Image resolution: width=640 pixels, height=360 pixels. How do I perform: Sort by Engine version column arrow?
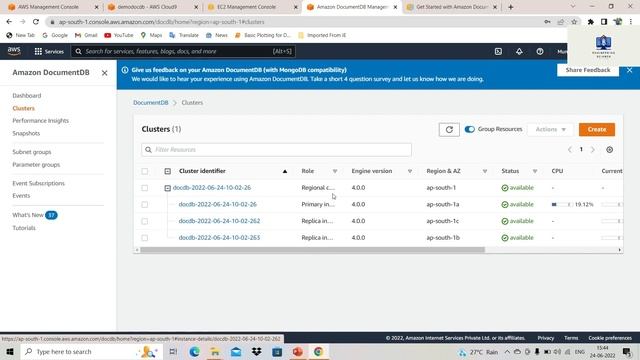pos(410,171)
